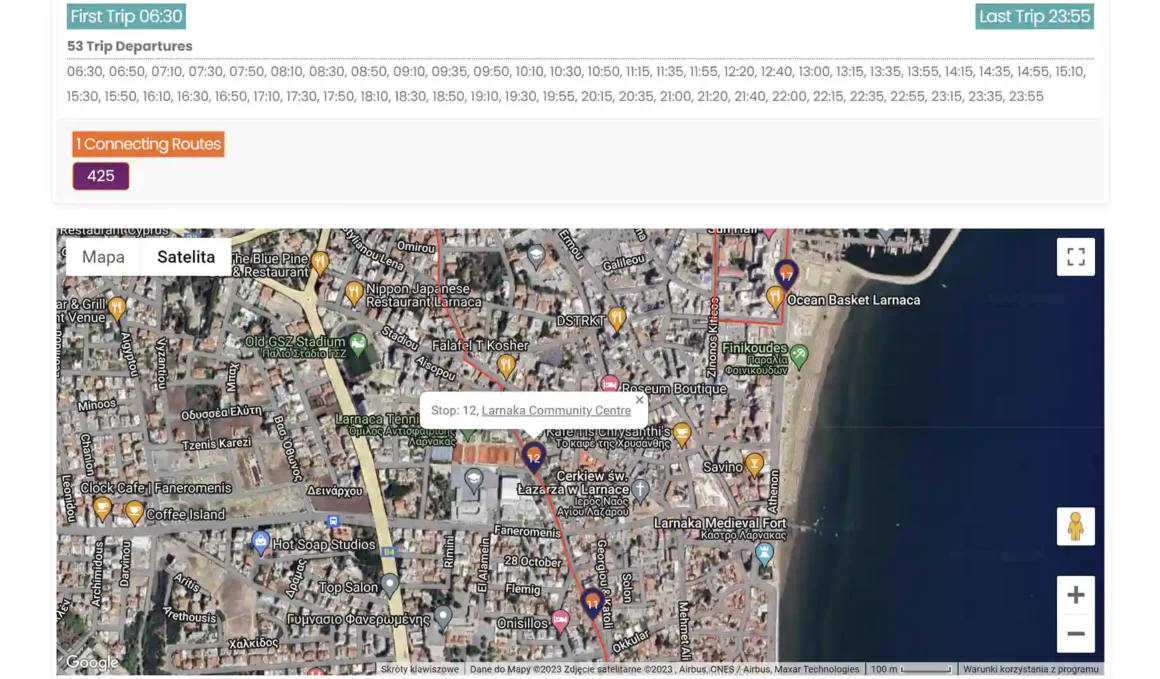Click the bus stop marker near Ocean Basket
1160x679 pixels.
(786, 272)
